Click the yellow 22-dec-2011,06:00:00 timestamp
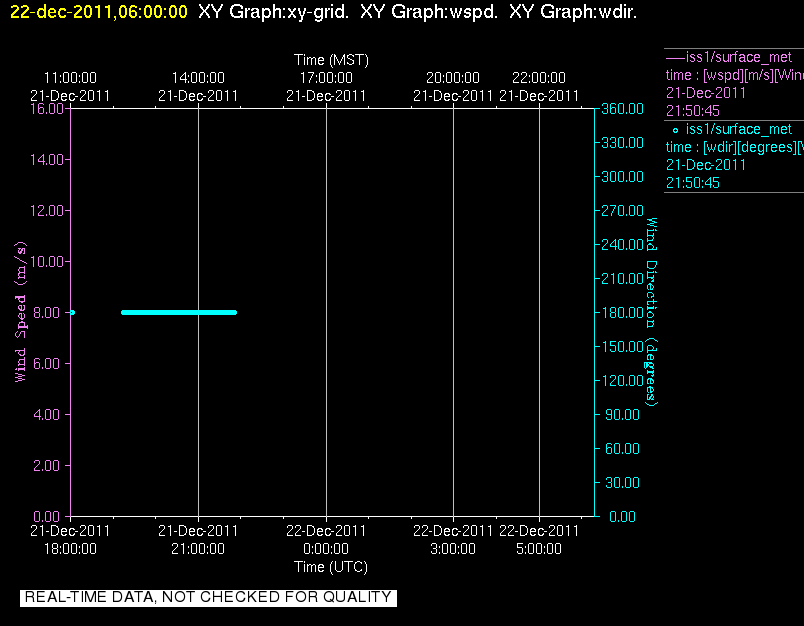 point(99,12)
